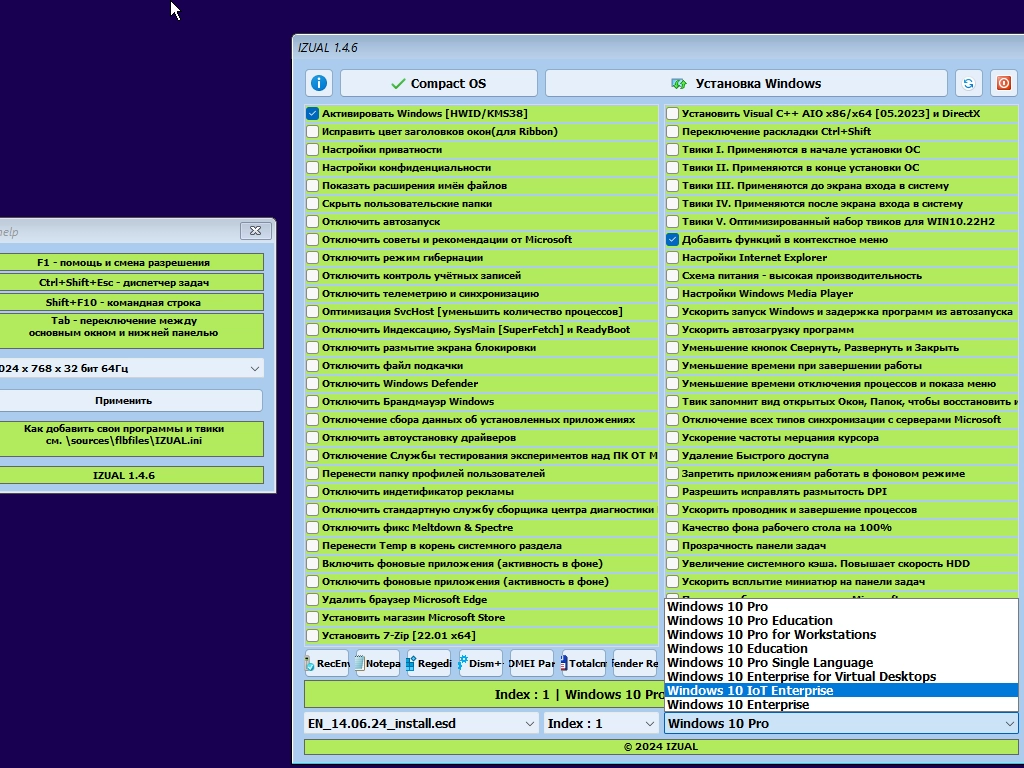Enable Переключение раскладки Ctrl+Shift

coord(672,131)
